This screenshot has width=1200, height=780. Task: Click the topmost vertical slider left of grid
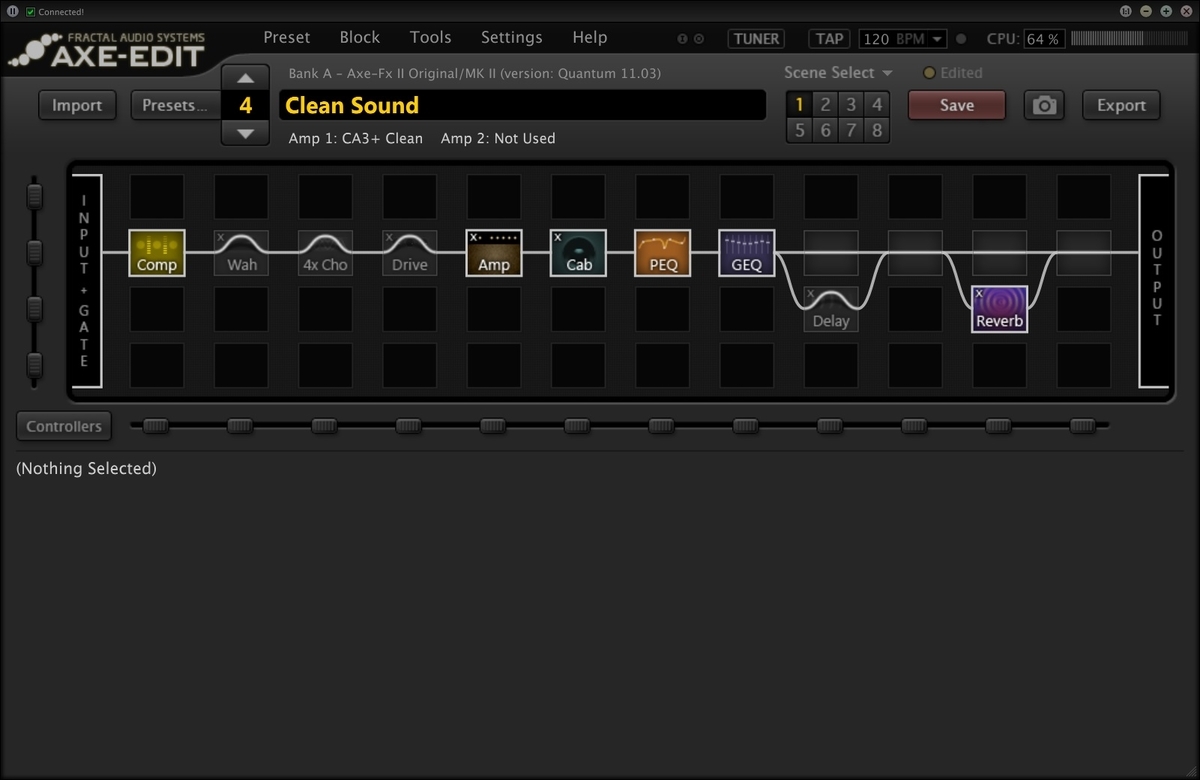point(35,196)
